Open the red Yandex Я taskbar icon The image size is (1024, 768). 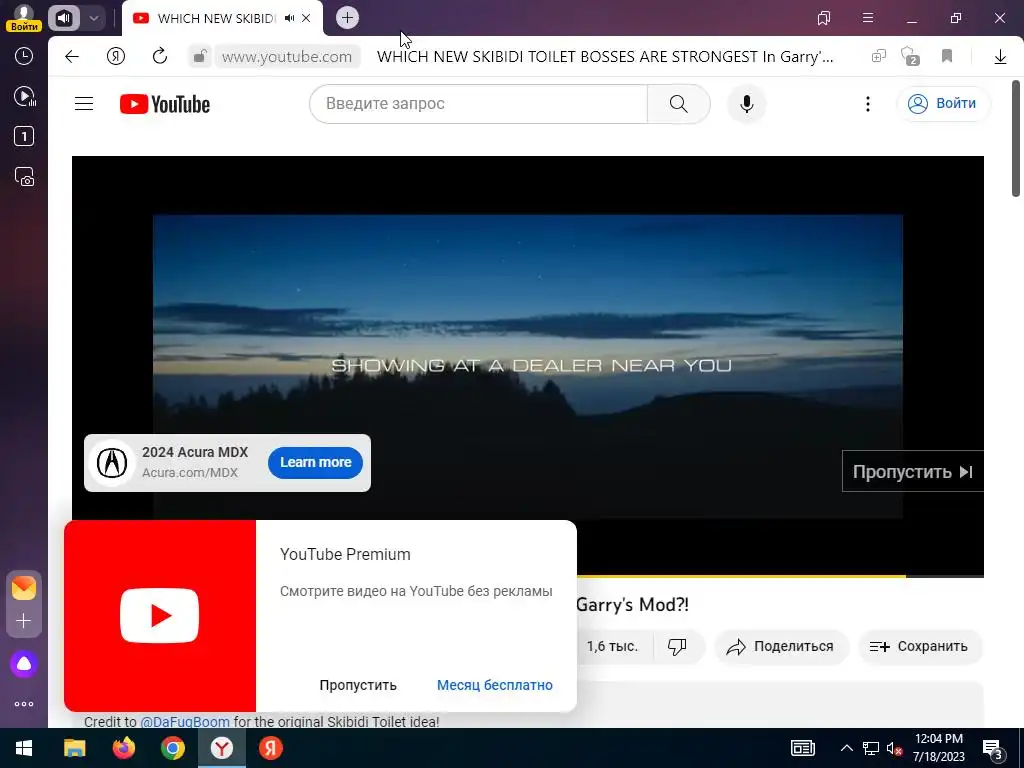tap(270, 748)
